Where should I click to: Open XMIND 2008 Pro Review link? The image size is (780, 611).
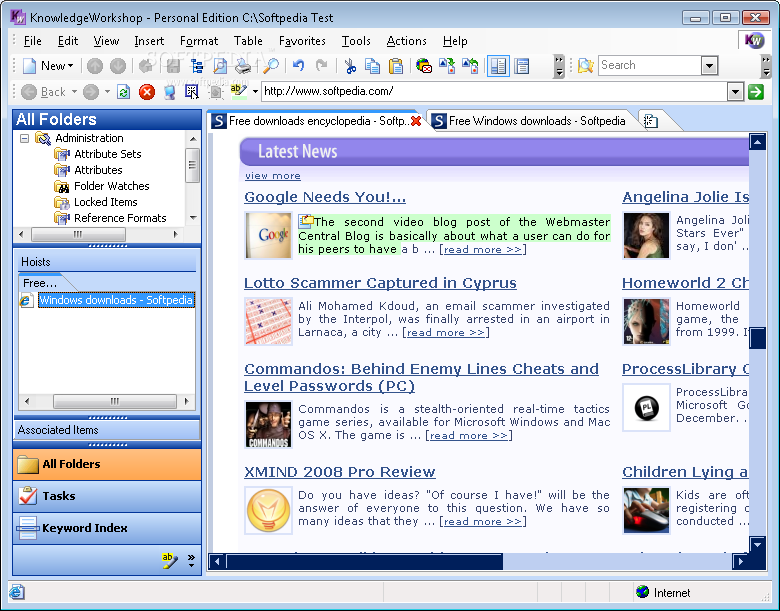(340, 472)
